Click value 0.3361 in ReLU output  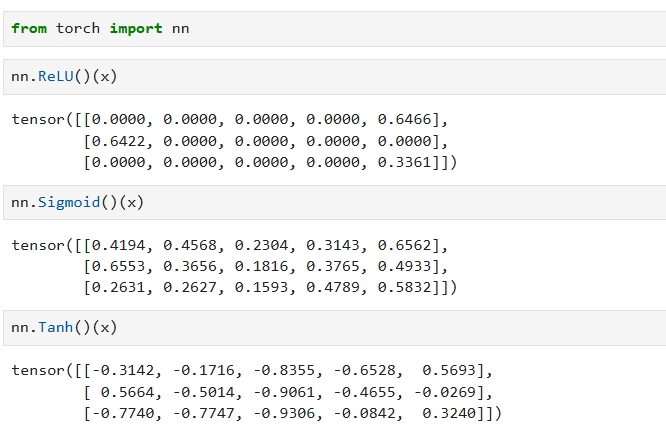pyautogui.click(x=404, y=162)
